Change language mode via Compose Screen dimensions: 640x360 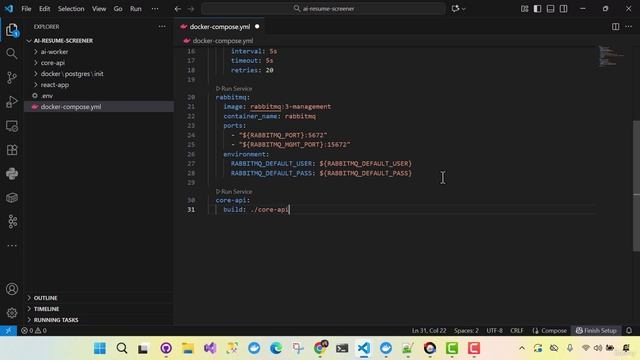pos(549,331)
